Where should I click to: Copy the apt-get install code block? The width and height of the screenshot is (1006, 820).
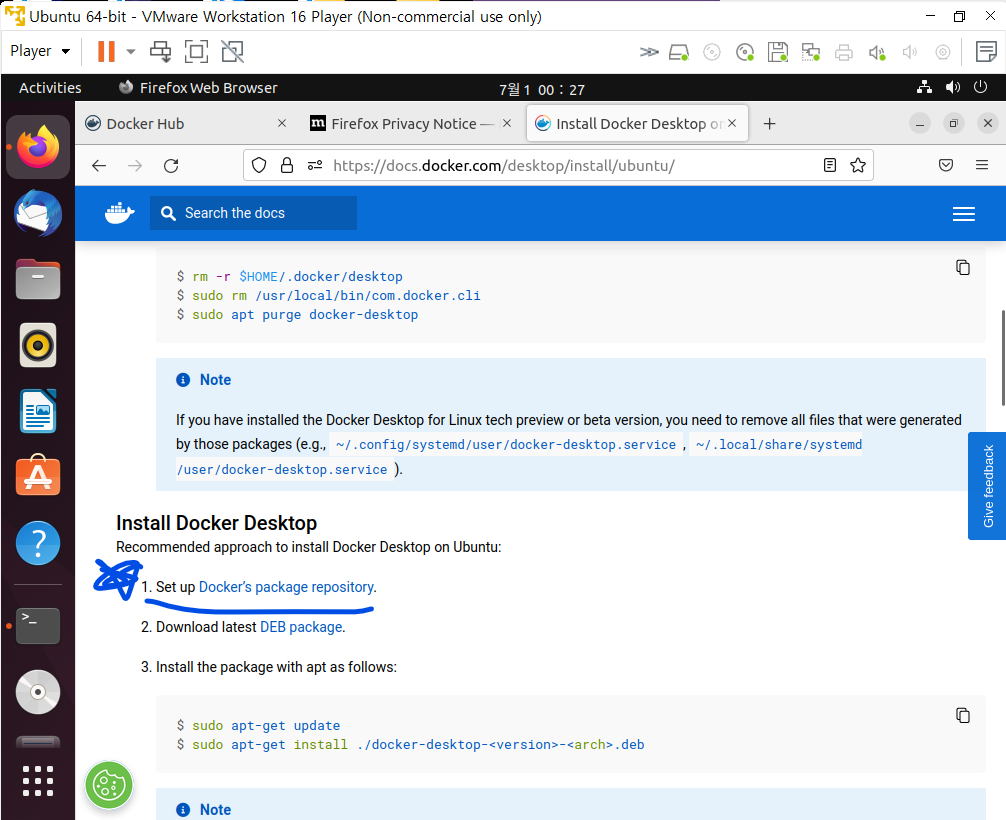click(x=962, y=715)
